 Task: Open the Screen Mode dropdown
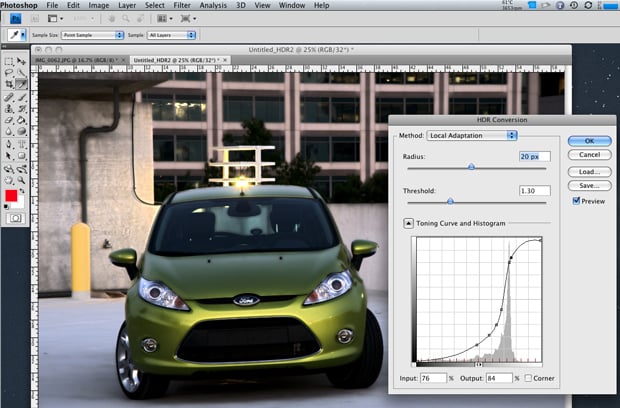[188, 19]
